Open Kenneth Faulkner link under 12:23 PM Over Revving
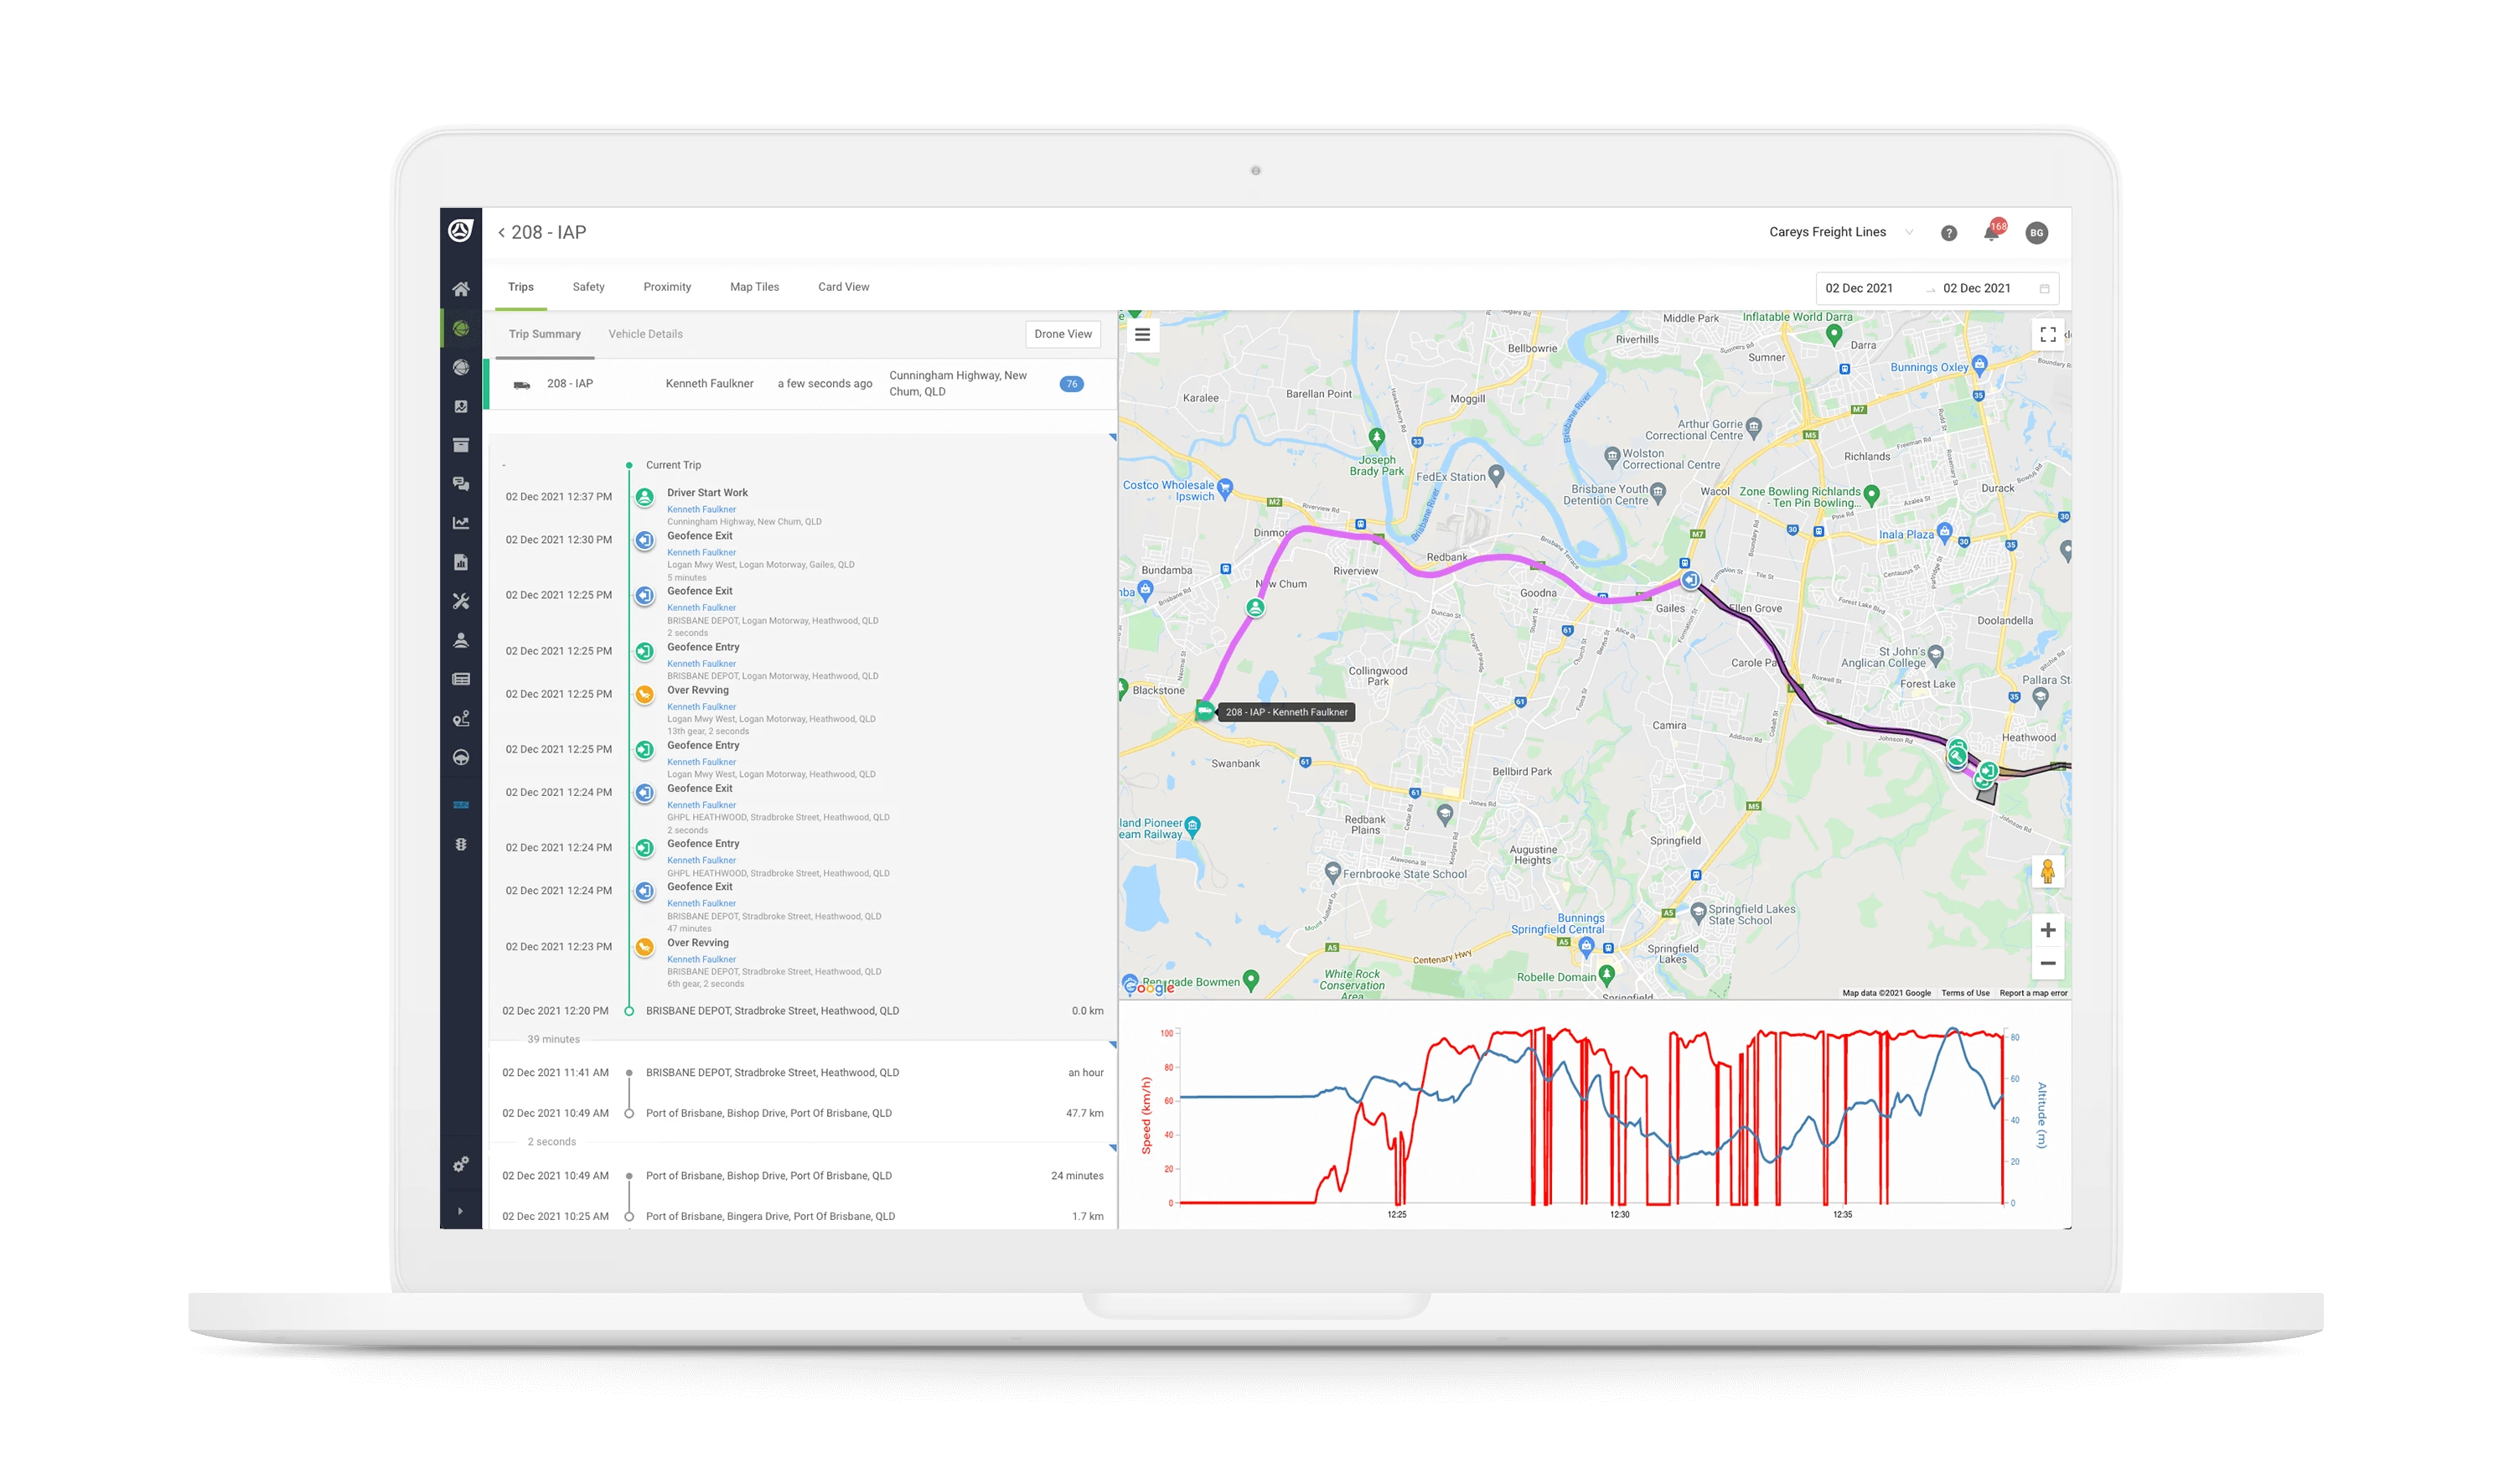The image size is (2514, 1484). click(701, 959)
